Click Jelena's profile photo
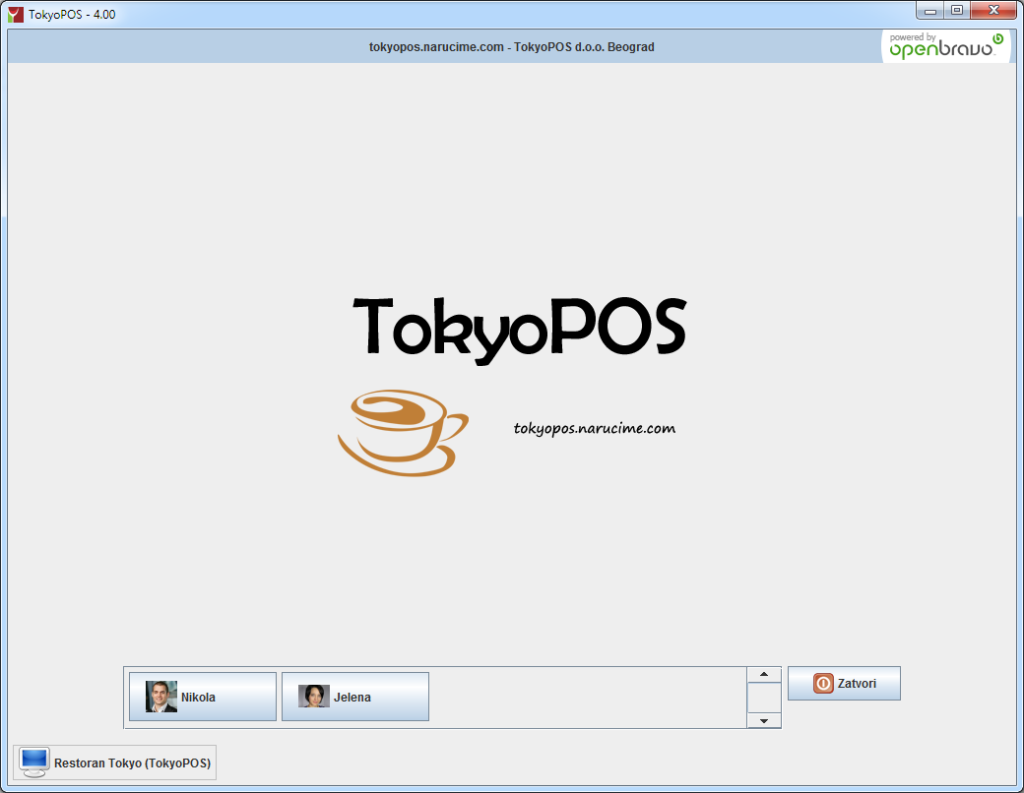The width and height of the screenshot is (1024, 793). 313,696
